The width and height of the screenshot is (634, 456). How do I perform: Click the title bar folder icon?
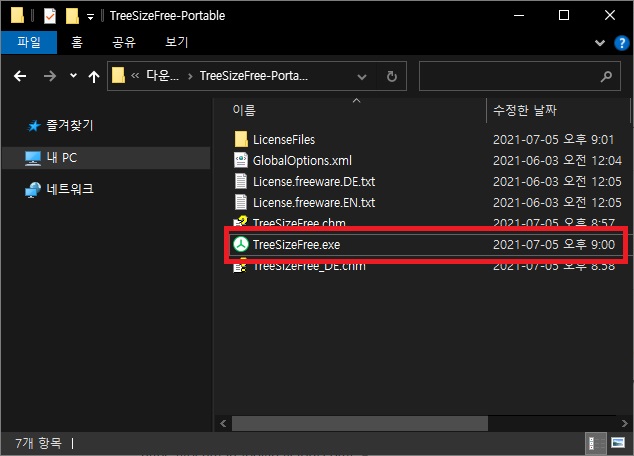pos(17,15)
